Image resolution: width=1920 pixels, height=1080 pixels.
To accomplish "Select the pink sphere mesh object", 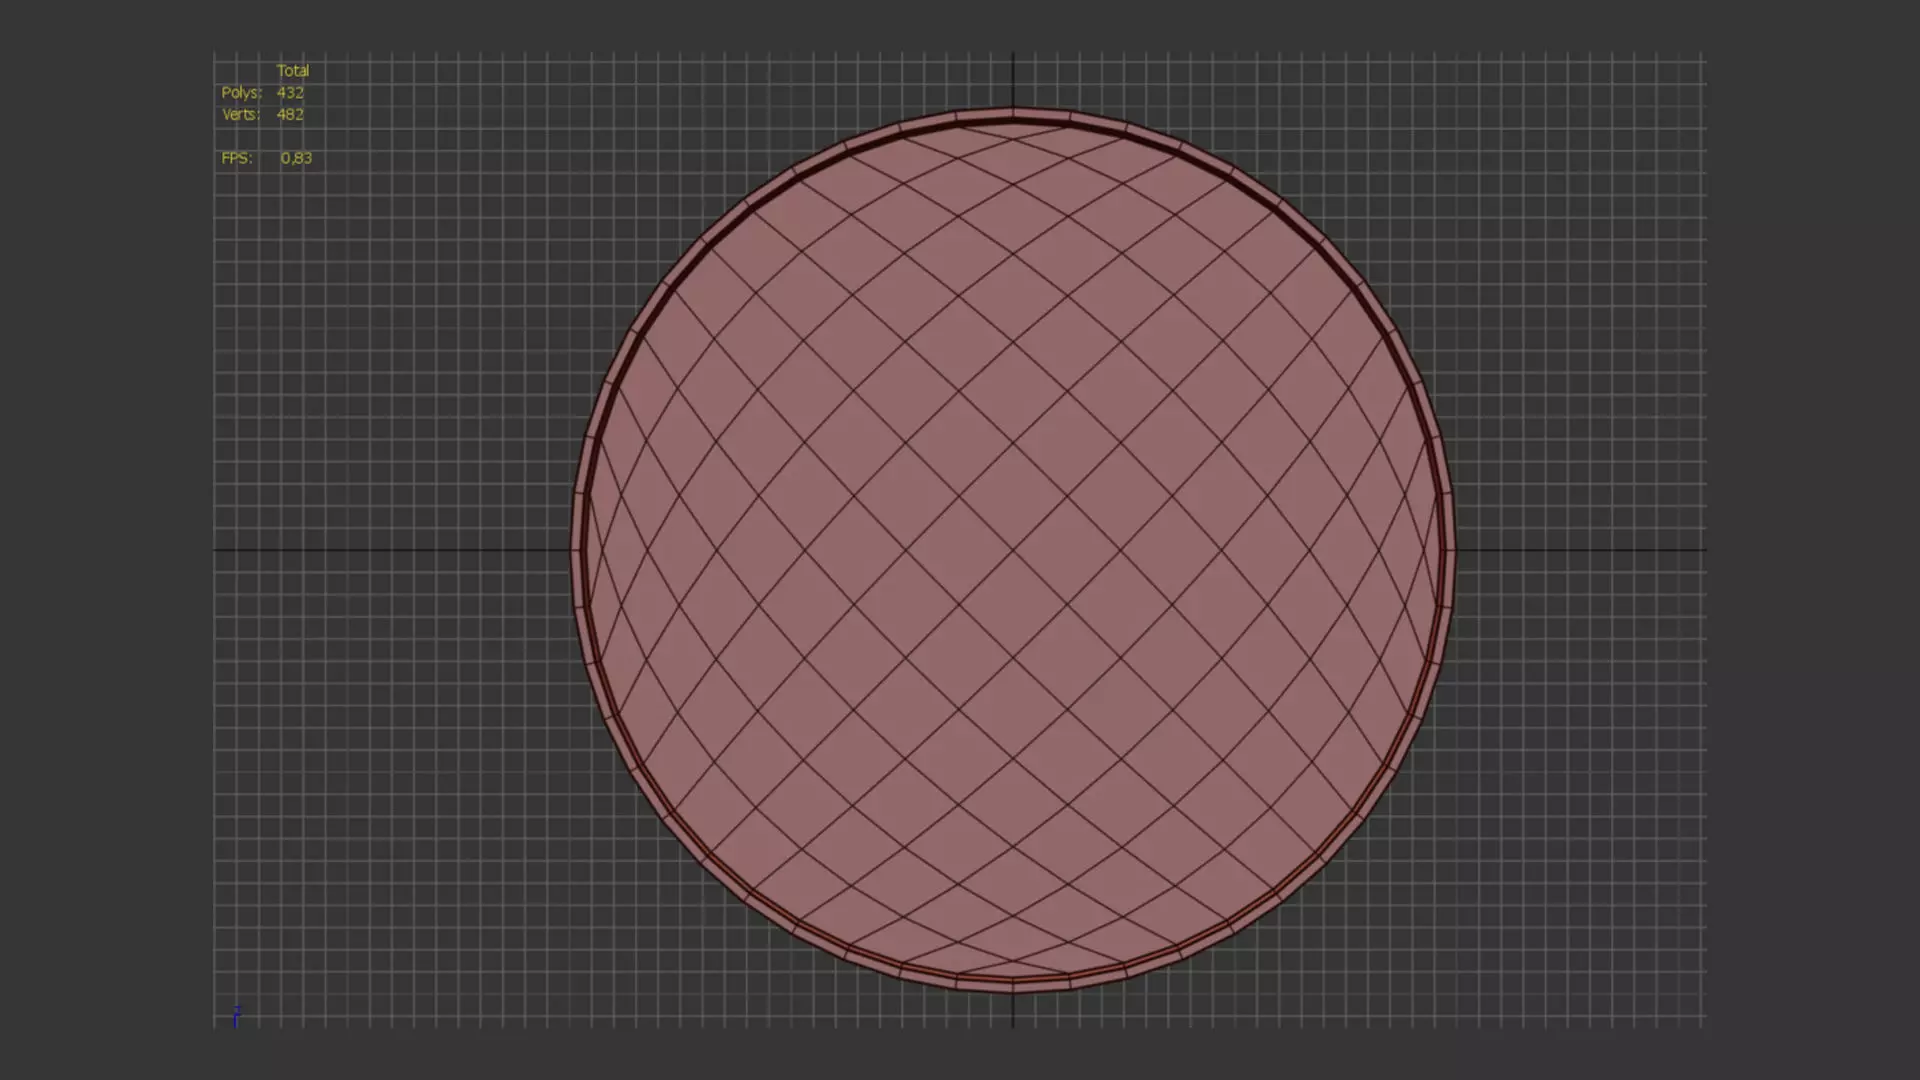I will pyautogui.click(x=1013, y=549).
